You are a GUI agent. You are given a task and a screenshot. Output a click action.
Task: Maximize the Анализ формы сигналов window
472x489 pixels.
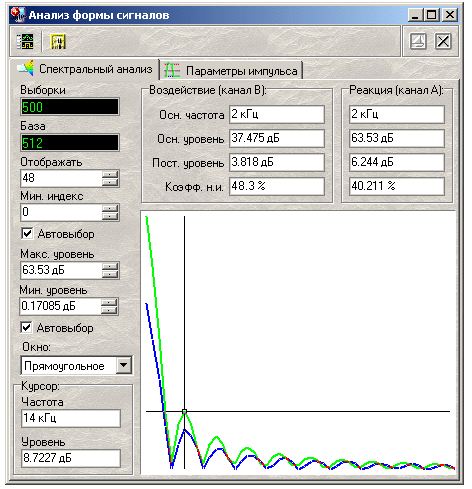coord(431,15)
